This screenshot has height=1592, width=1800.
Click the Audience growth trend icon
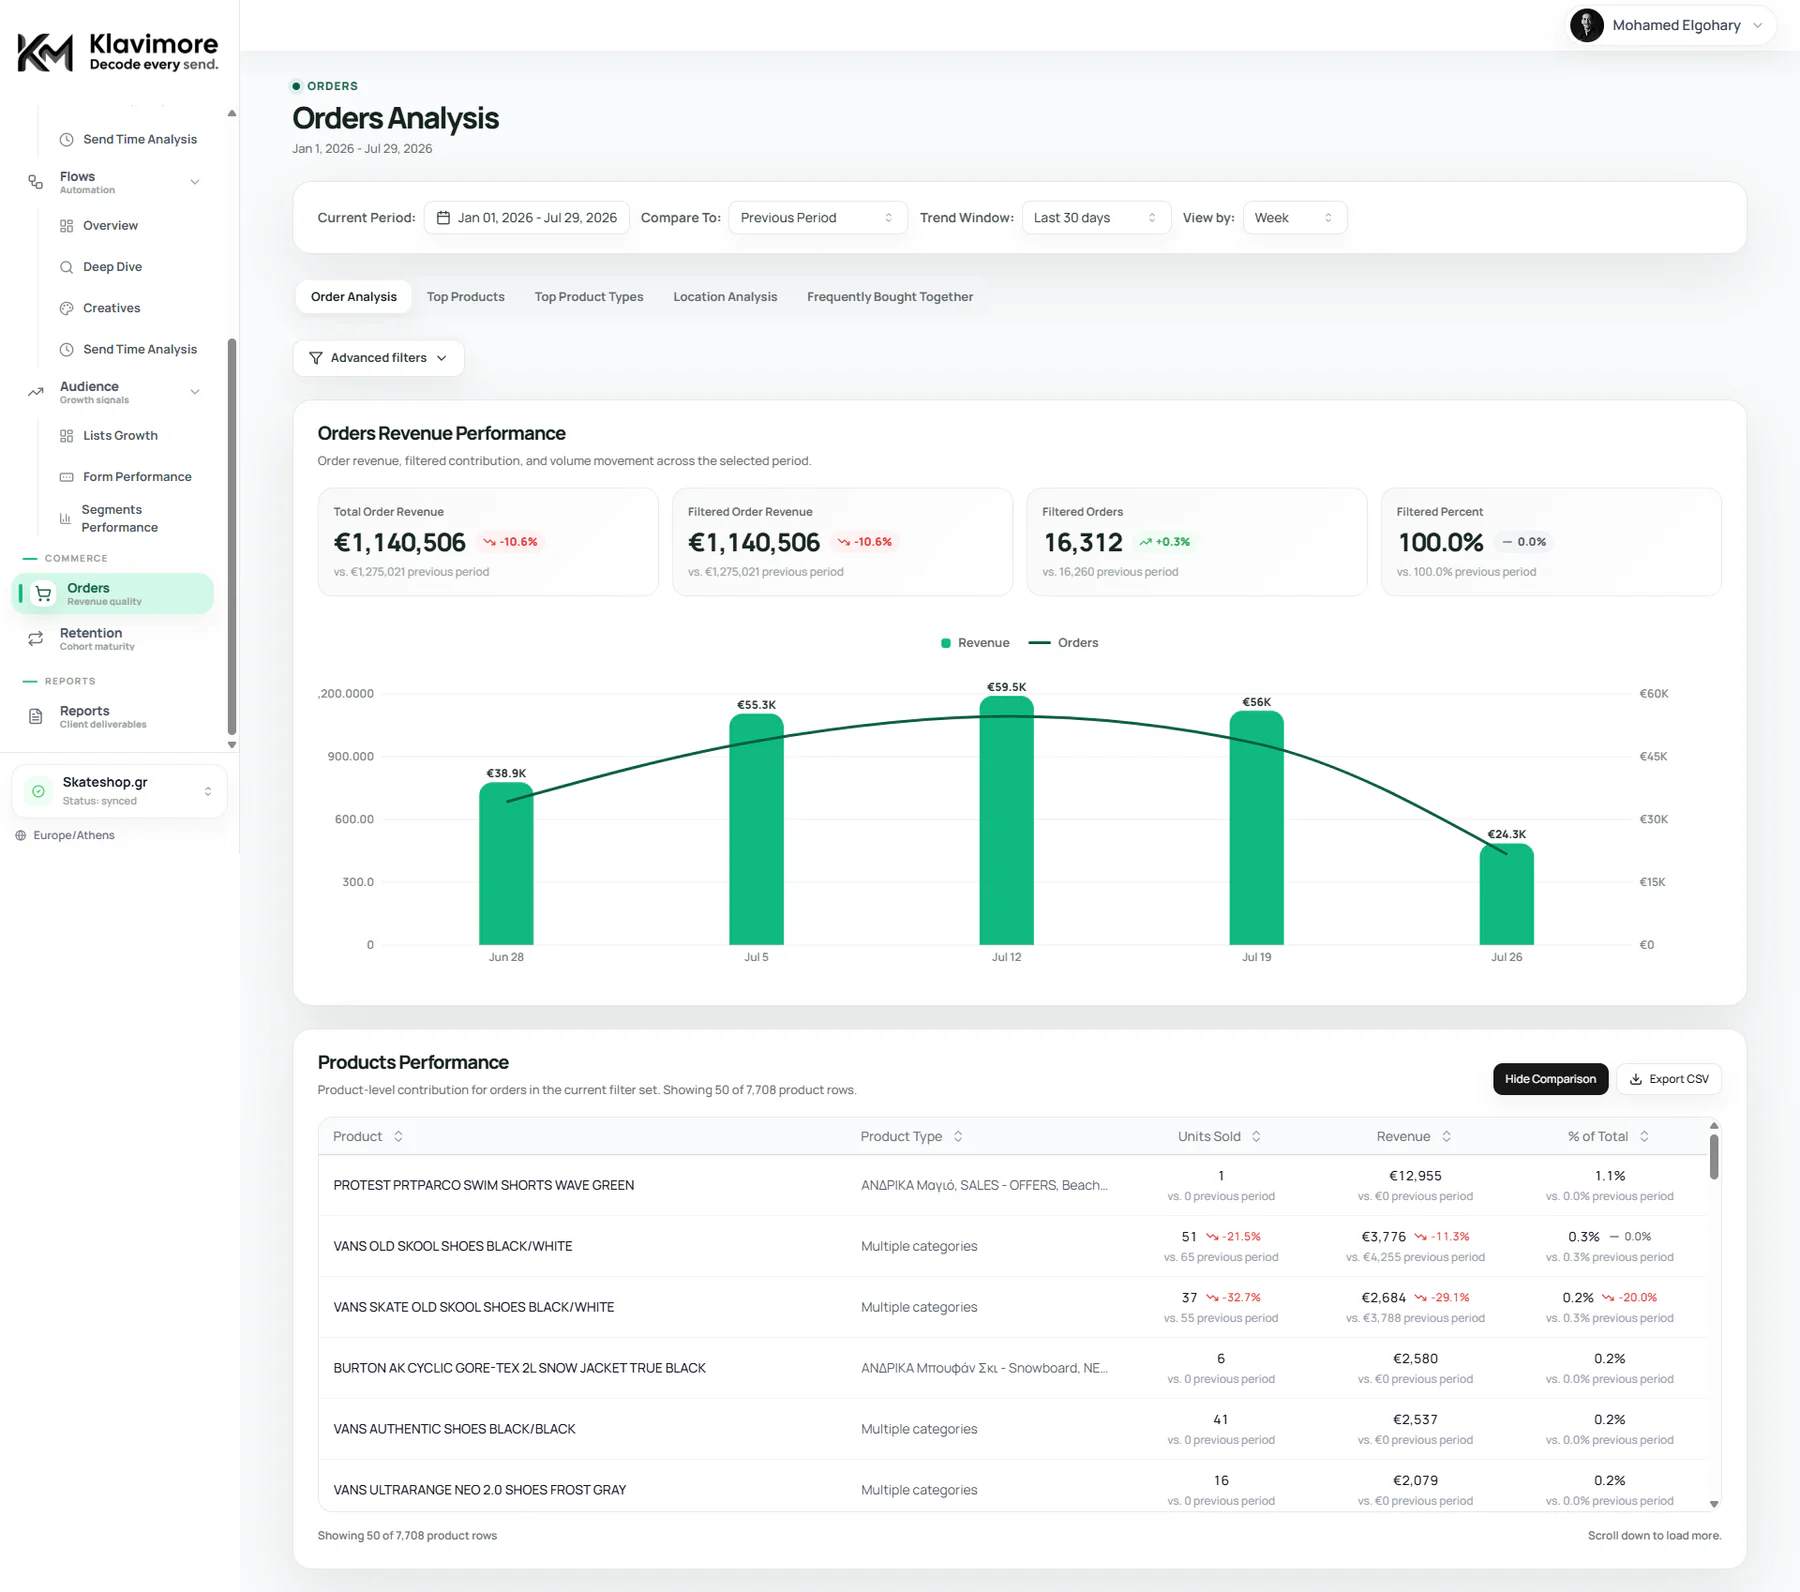point(36,392)
